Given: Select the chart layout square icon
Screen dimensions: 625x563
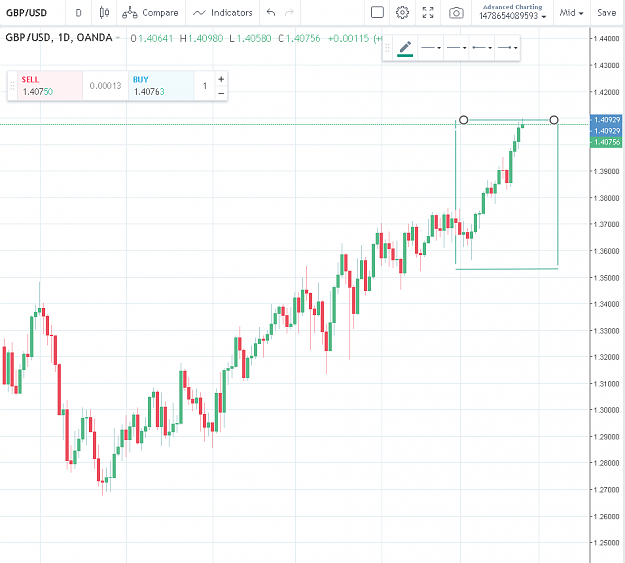Looking at the screenshot, I should click(377, 12).
